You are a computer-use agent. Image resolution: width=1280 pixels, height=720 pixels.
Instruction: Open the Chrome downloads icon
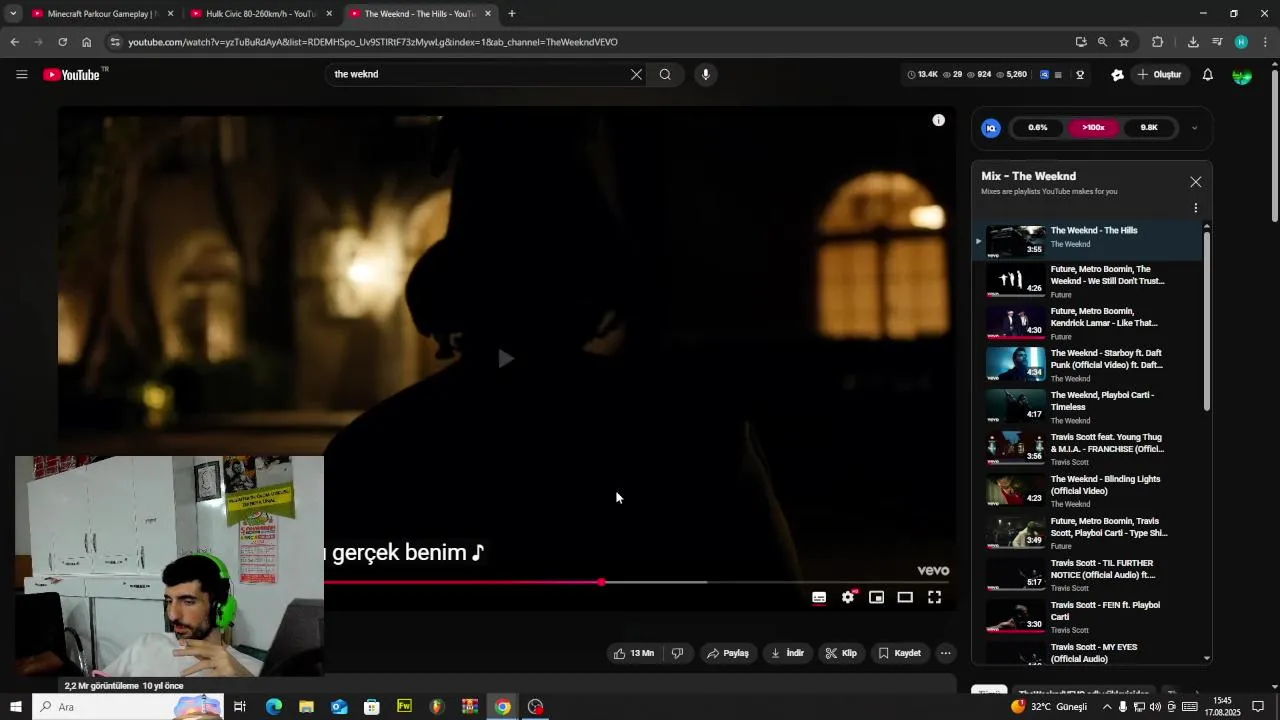click(1193, 42)
